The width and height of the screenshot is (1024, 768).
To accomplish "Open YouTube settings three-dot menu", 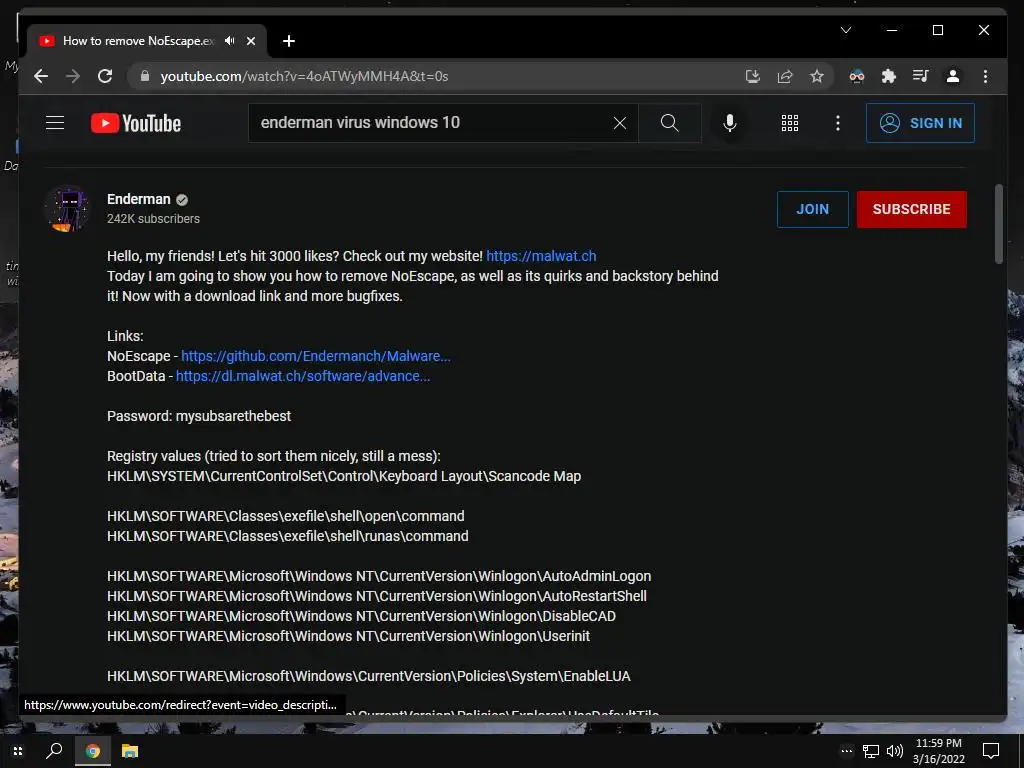I will [x=838, y=123].
